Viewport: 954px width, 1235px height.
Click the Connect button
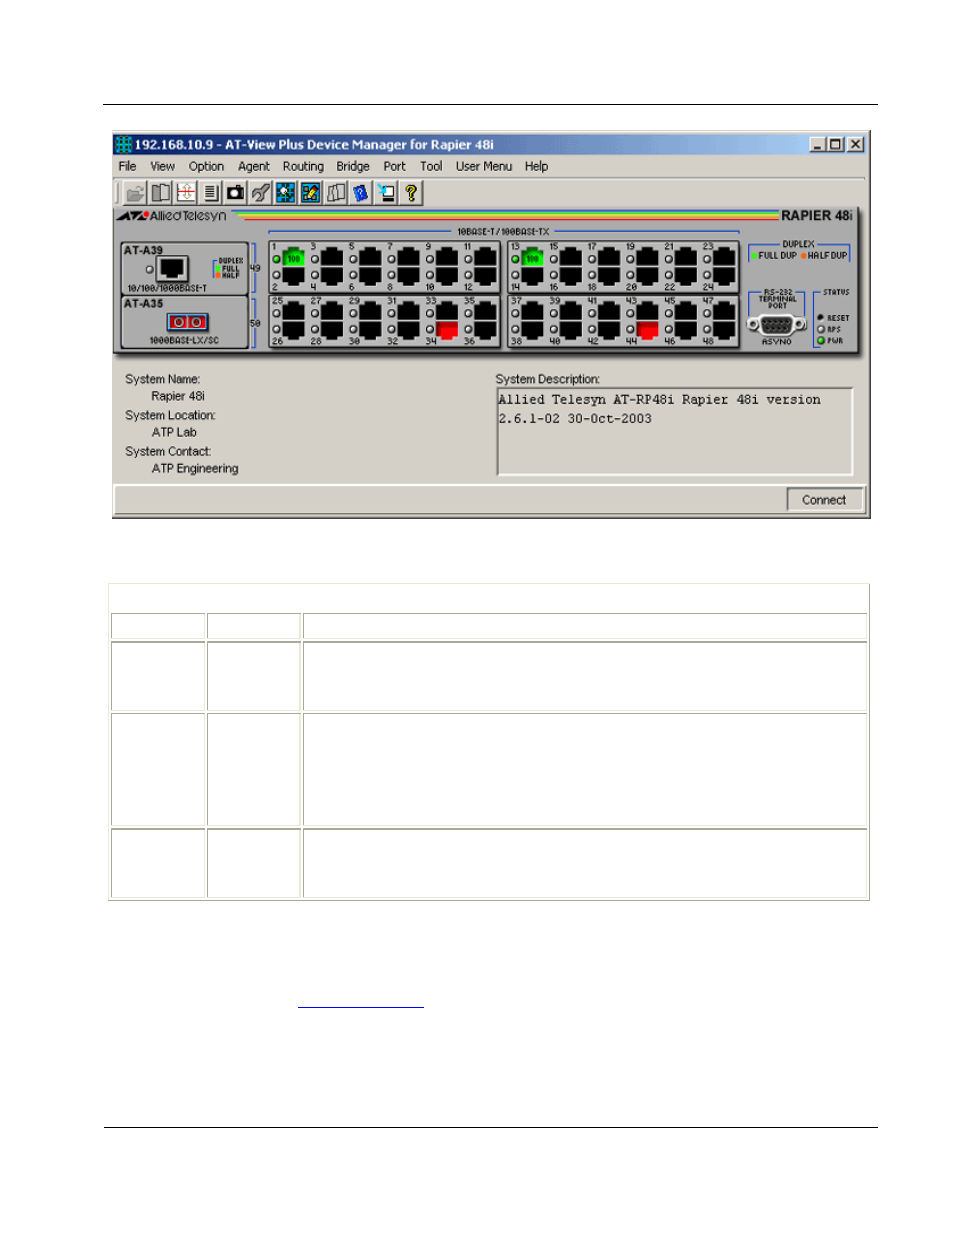[824, 500]
